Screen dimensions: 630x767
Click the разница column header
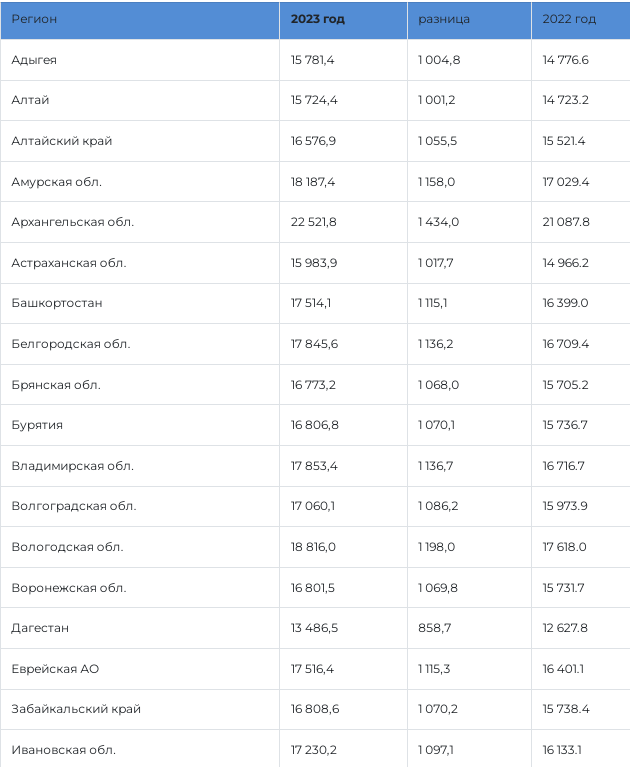coord(444,20)
